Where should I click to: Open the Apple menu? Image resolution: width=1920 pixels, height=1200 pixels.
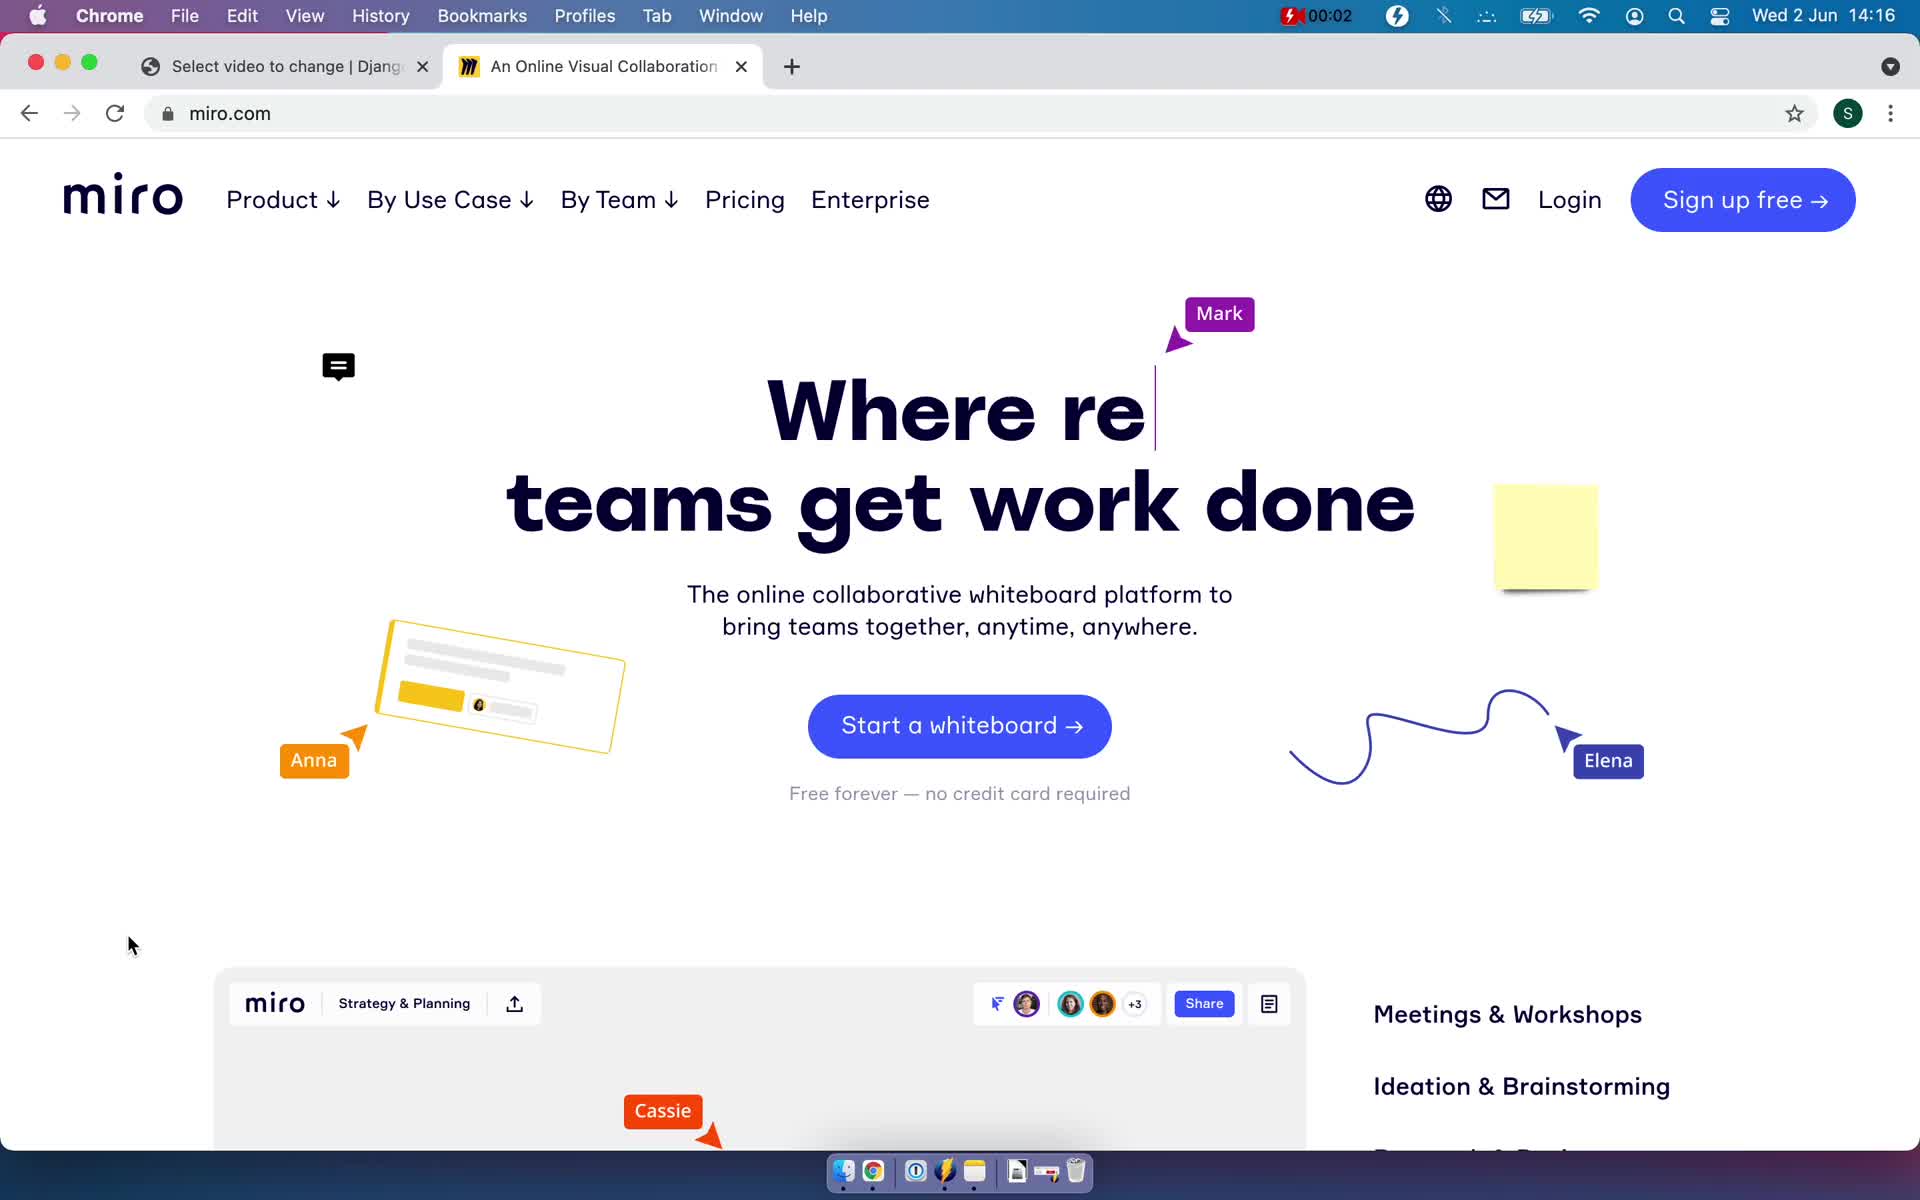[38, 16]
